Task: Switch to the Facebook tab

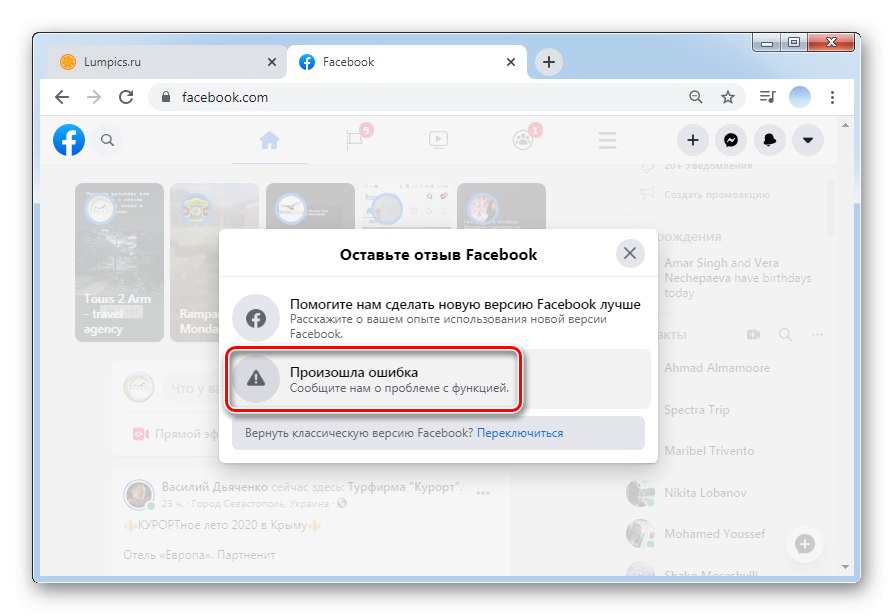Action: [x=407, y=62]
